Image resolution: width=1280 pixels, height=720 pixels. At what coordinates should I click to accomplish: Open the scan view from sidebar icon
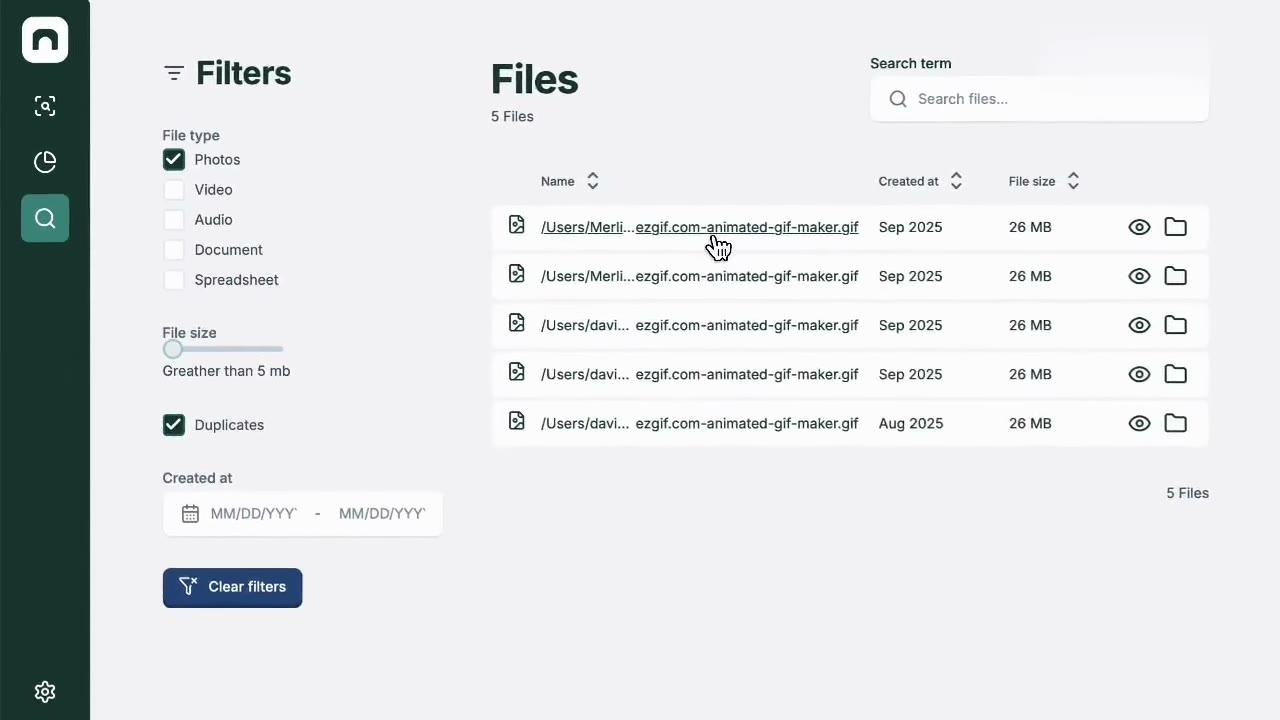(45, 106)
